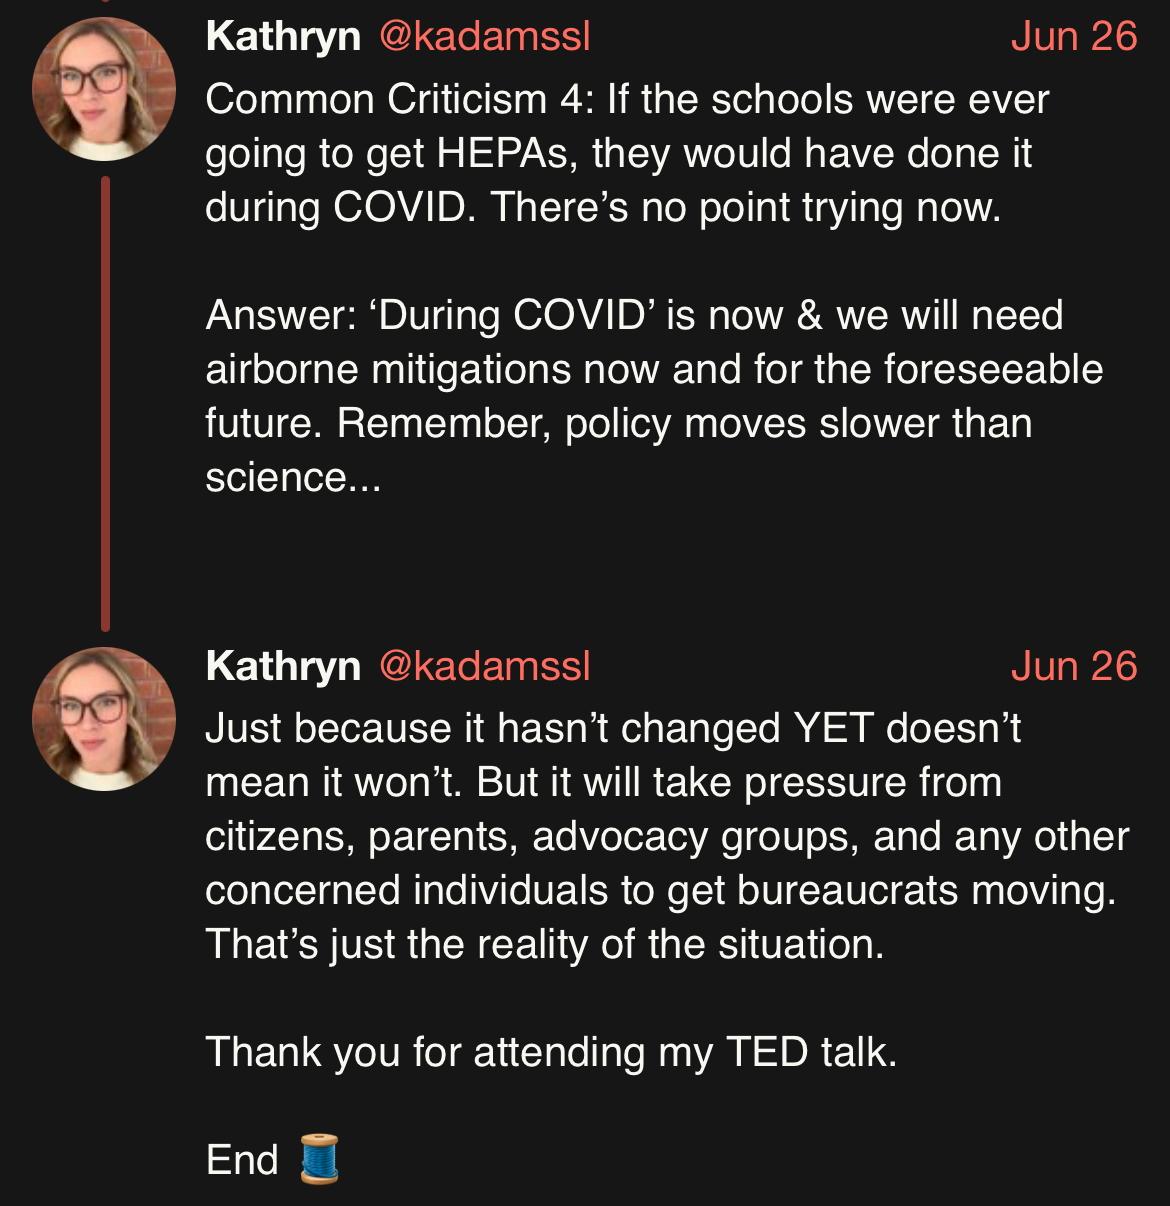Click the capitalized 'YET' in second tweet
This screenshot has width=1170, height=1206.
pyautogui.click(x=834, y=728)
